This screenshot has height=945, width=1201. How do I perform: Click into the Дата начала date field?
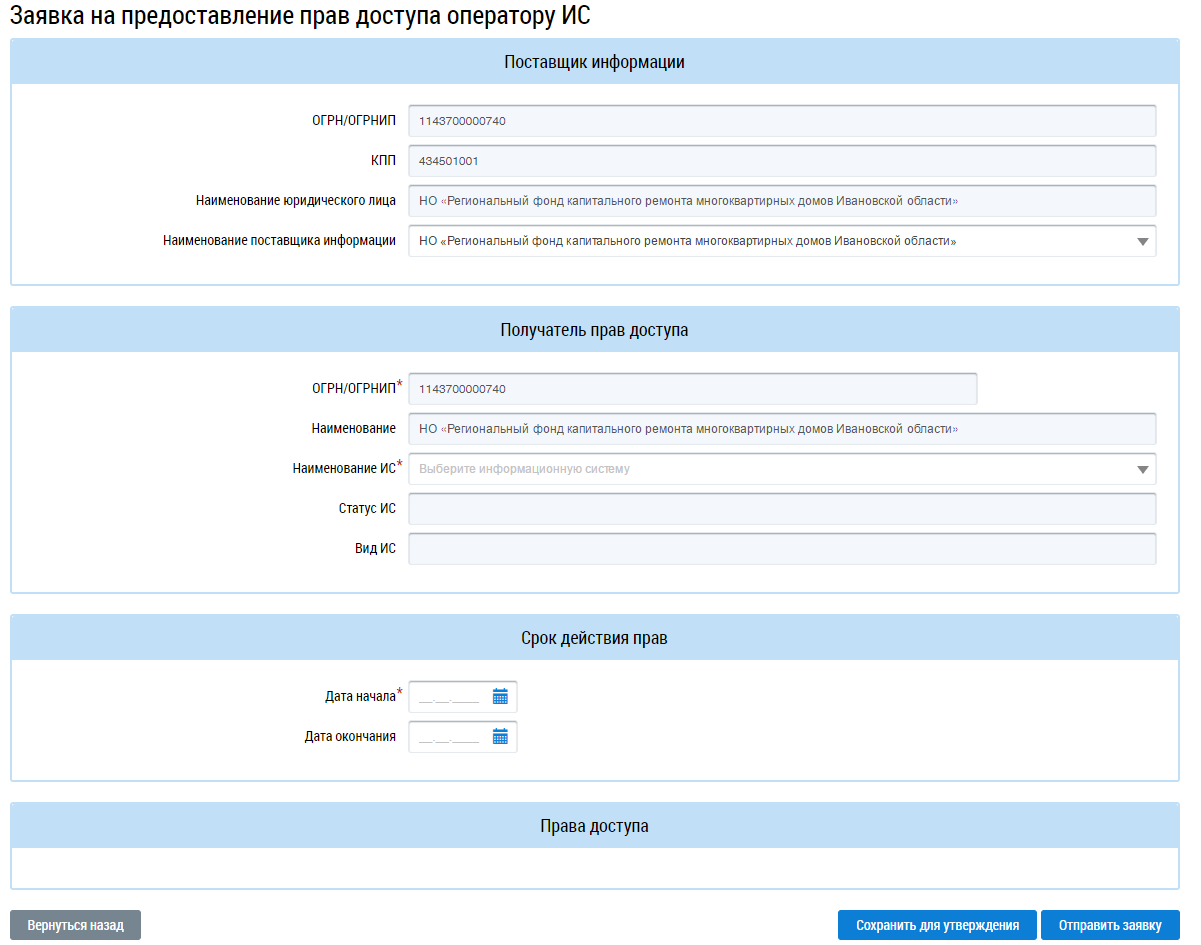(450, 697)
